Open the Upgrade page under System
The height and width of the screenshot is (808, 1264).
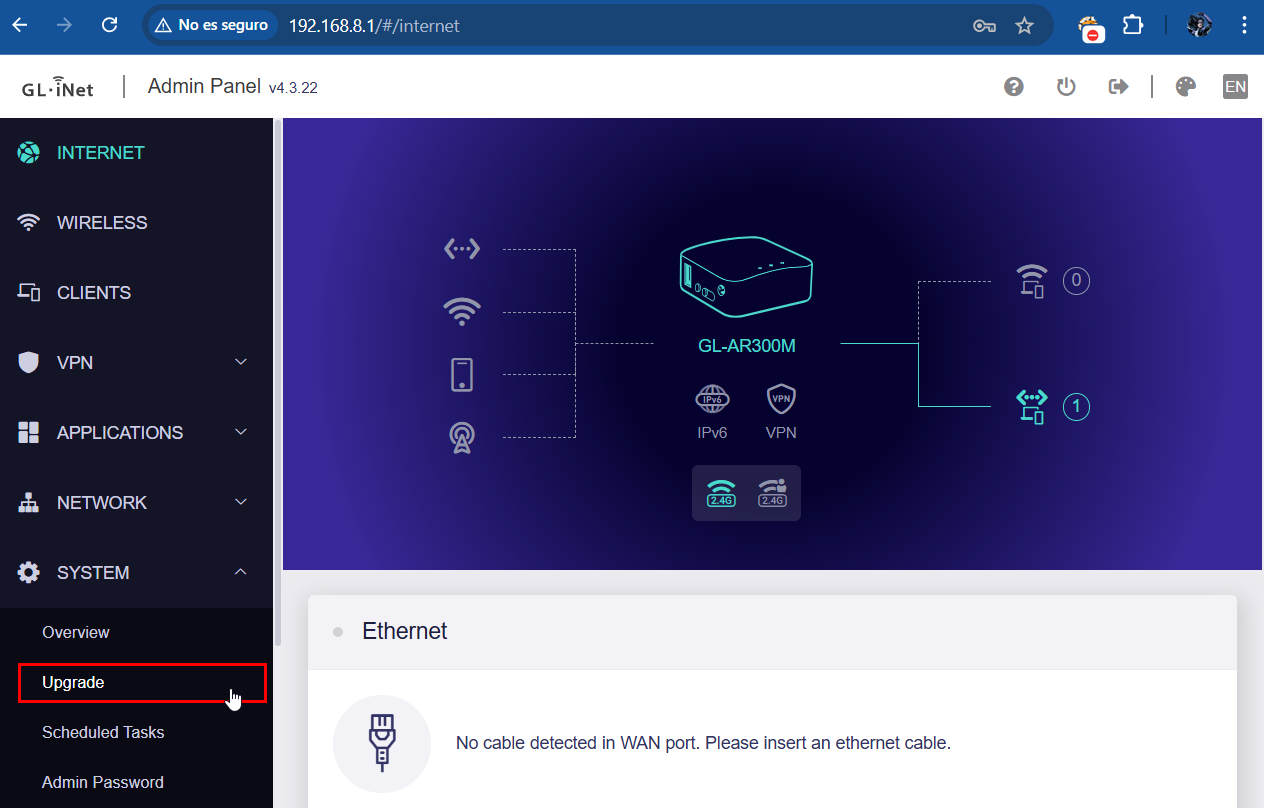[74, 683]
